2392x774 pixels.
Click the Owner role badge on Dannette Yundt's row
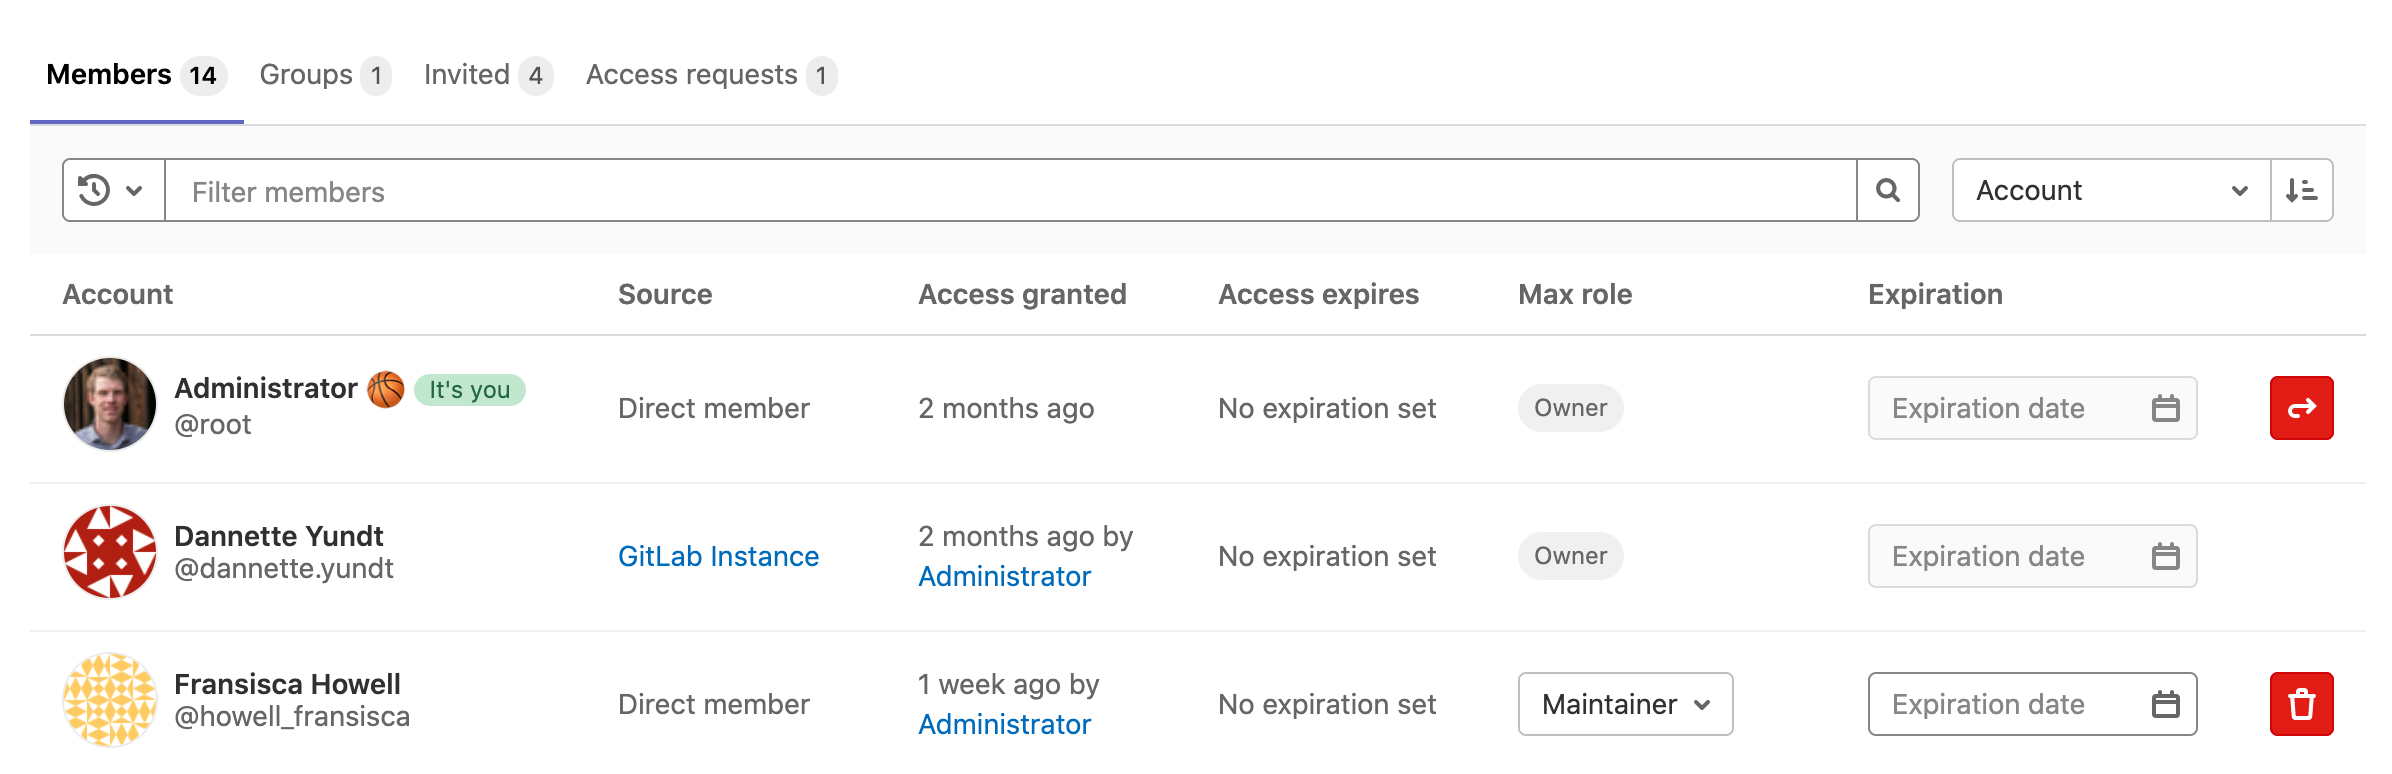(1570, 556)
